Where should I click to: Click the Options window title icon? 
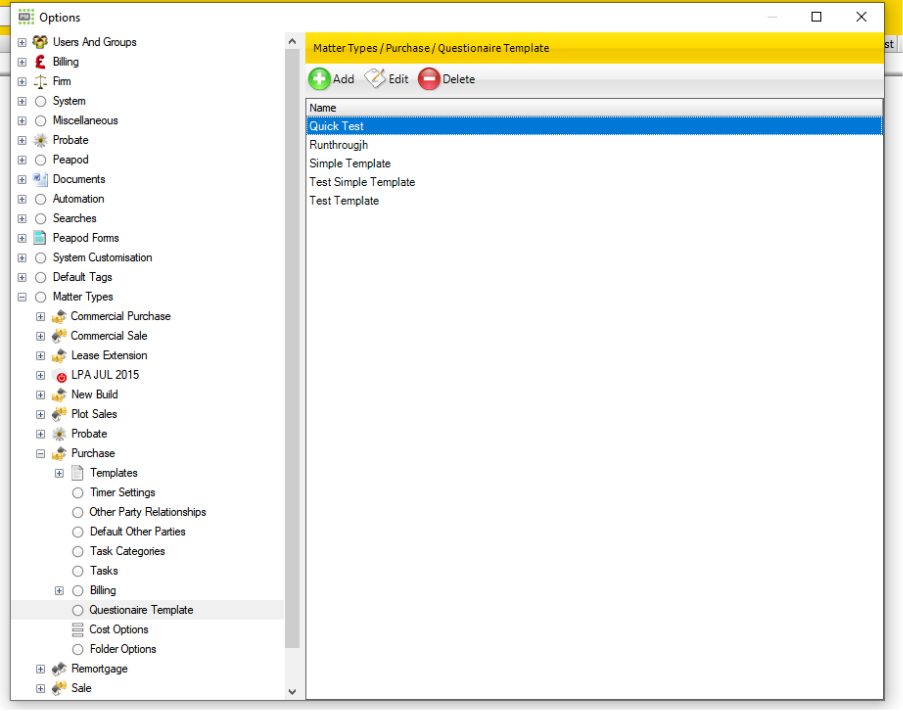pyautogui.click(x=26, y=17)
